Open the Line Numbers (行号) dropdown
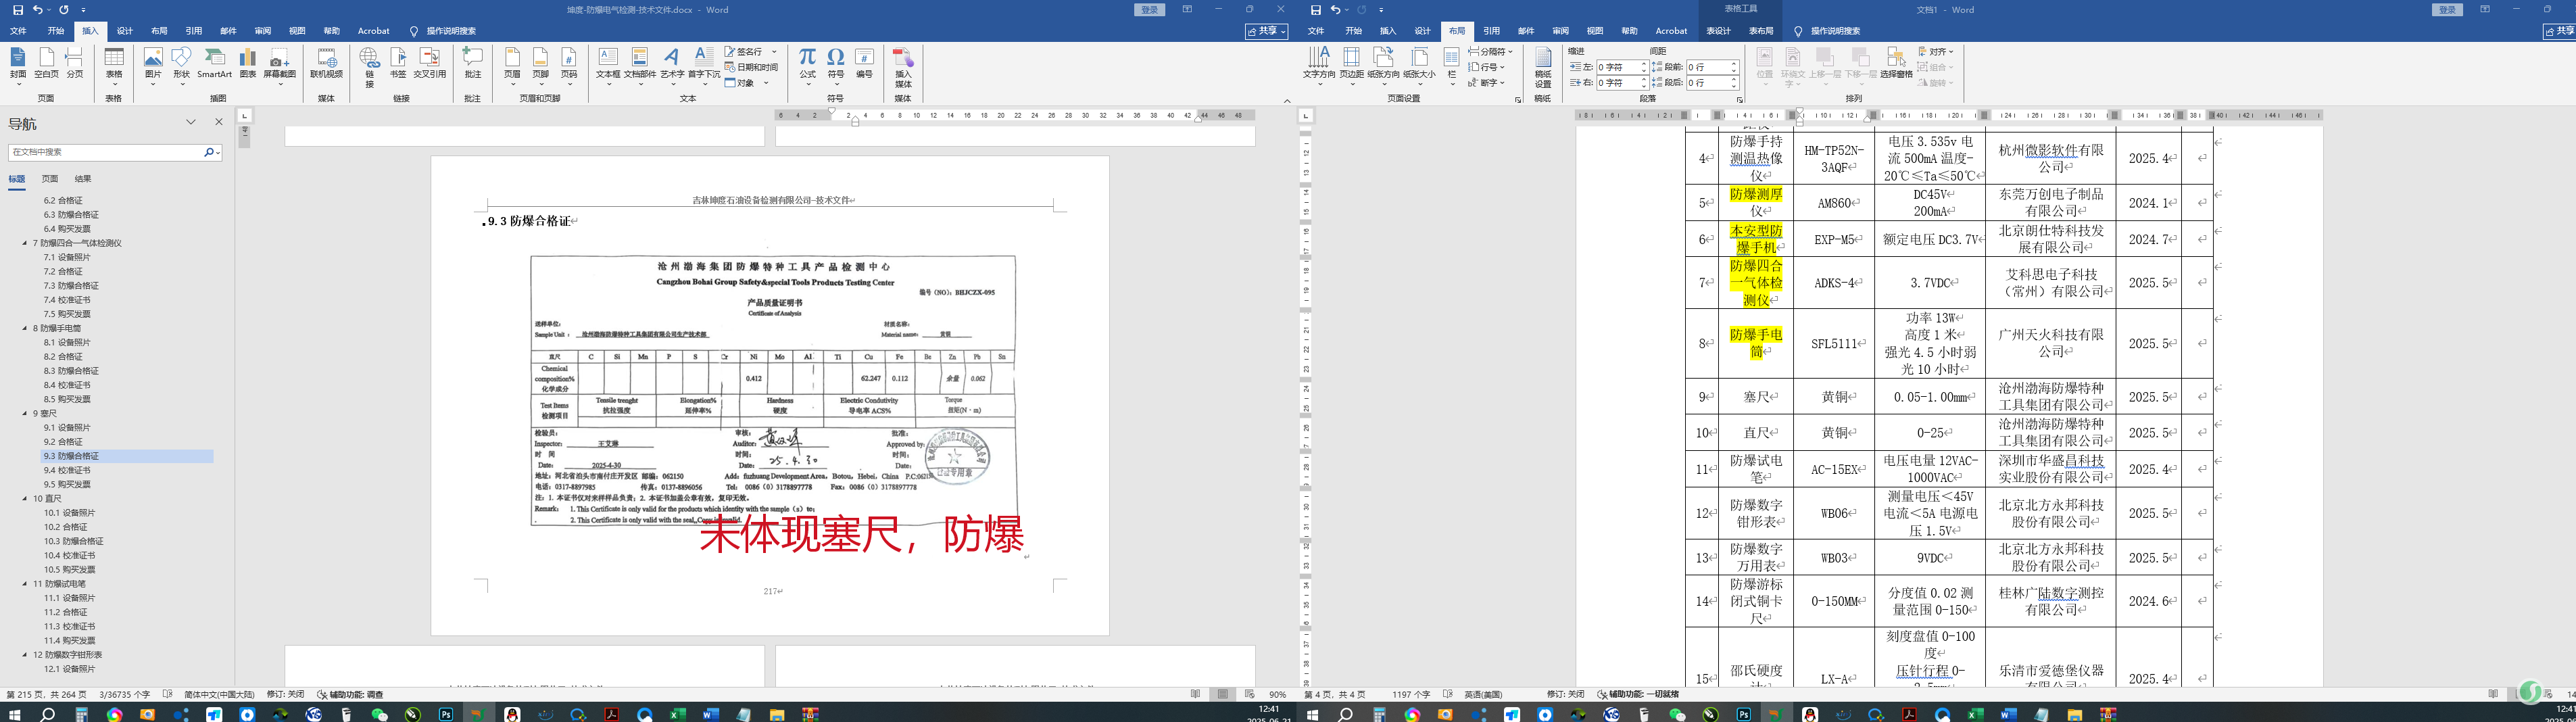The width and height of the screenshot is (2576, 722). pos(1486,67)
